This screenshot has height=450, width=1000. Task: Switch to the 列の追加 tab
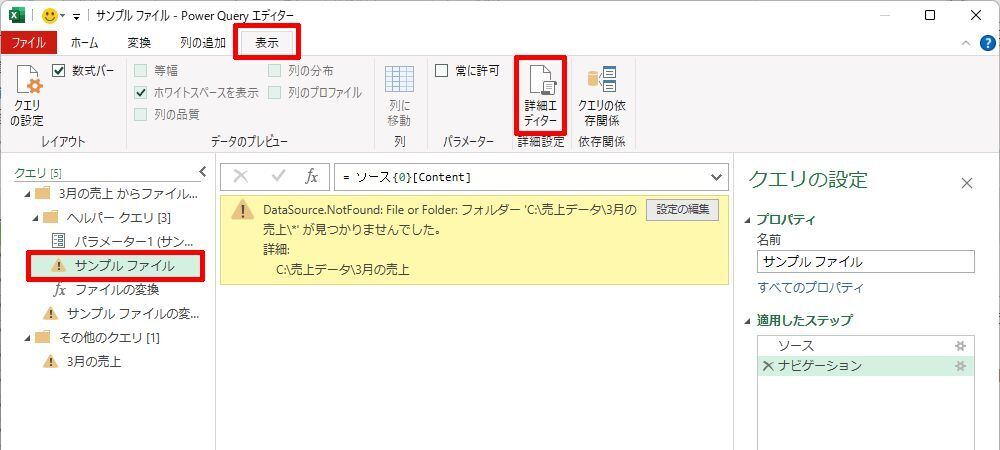(x=202, y=43)
